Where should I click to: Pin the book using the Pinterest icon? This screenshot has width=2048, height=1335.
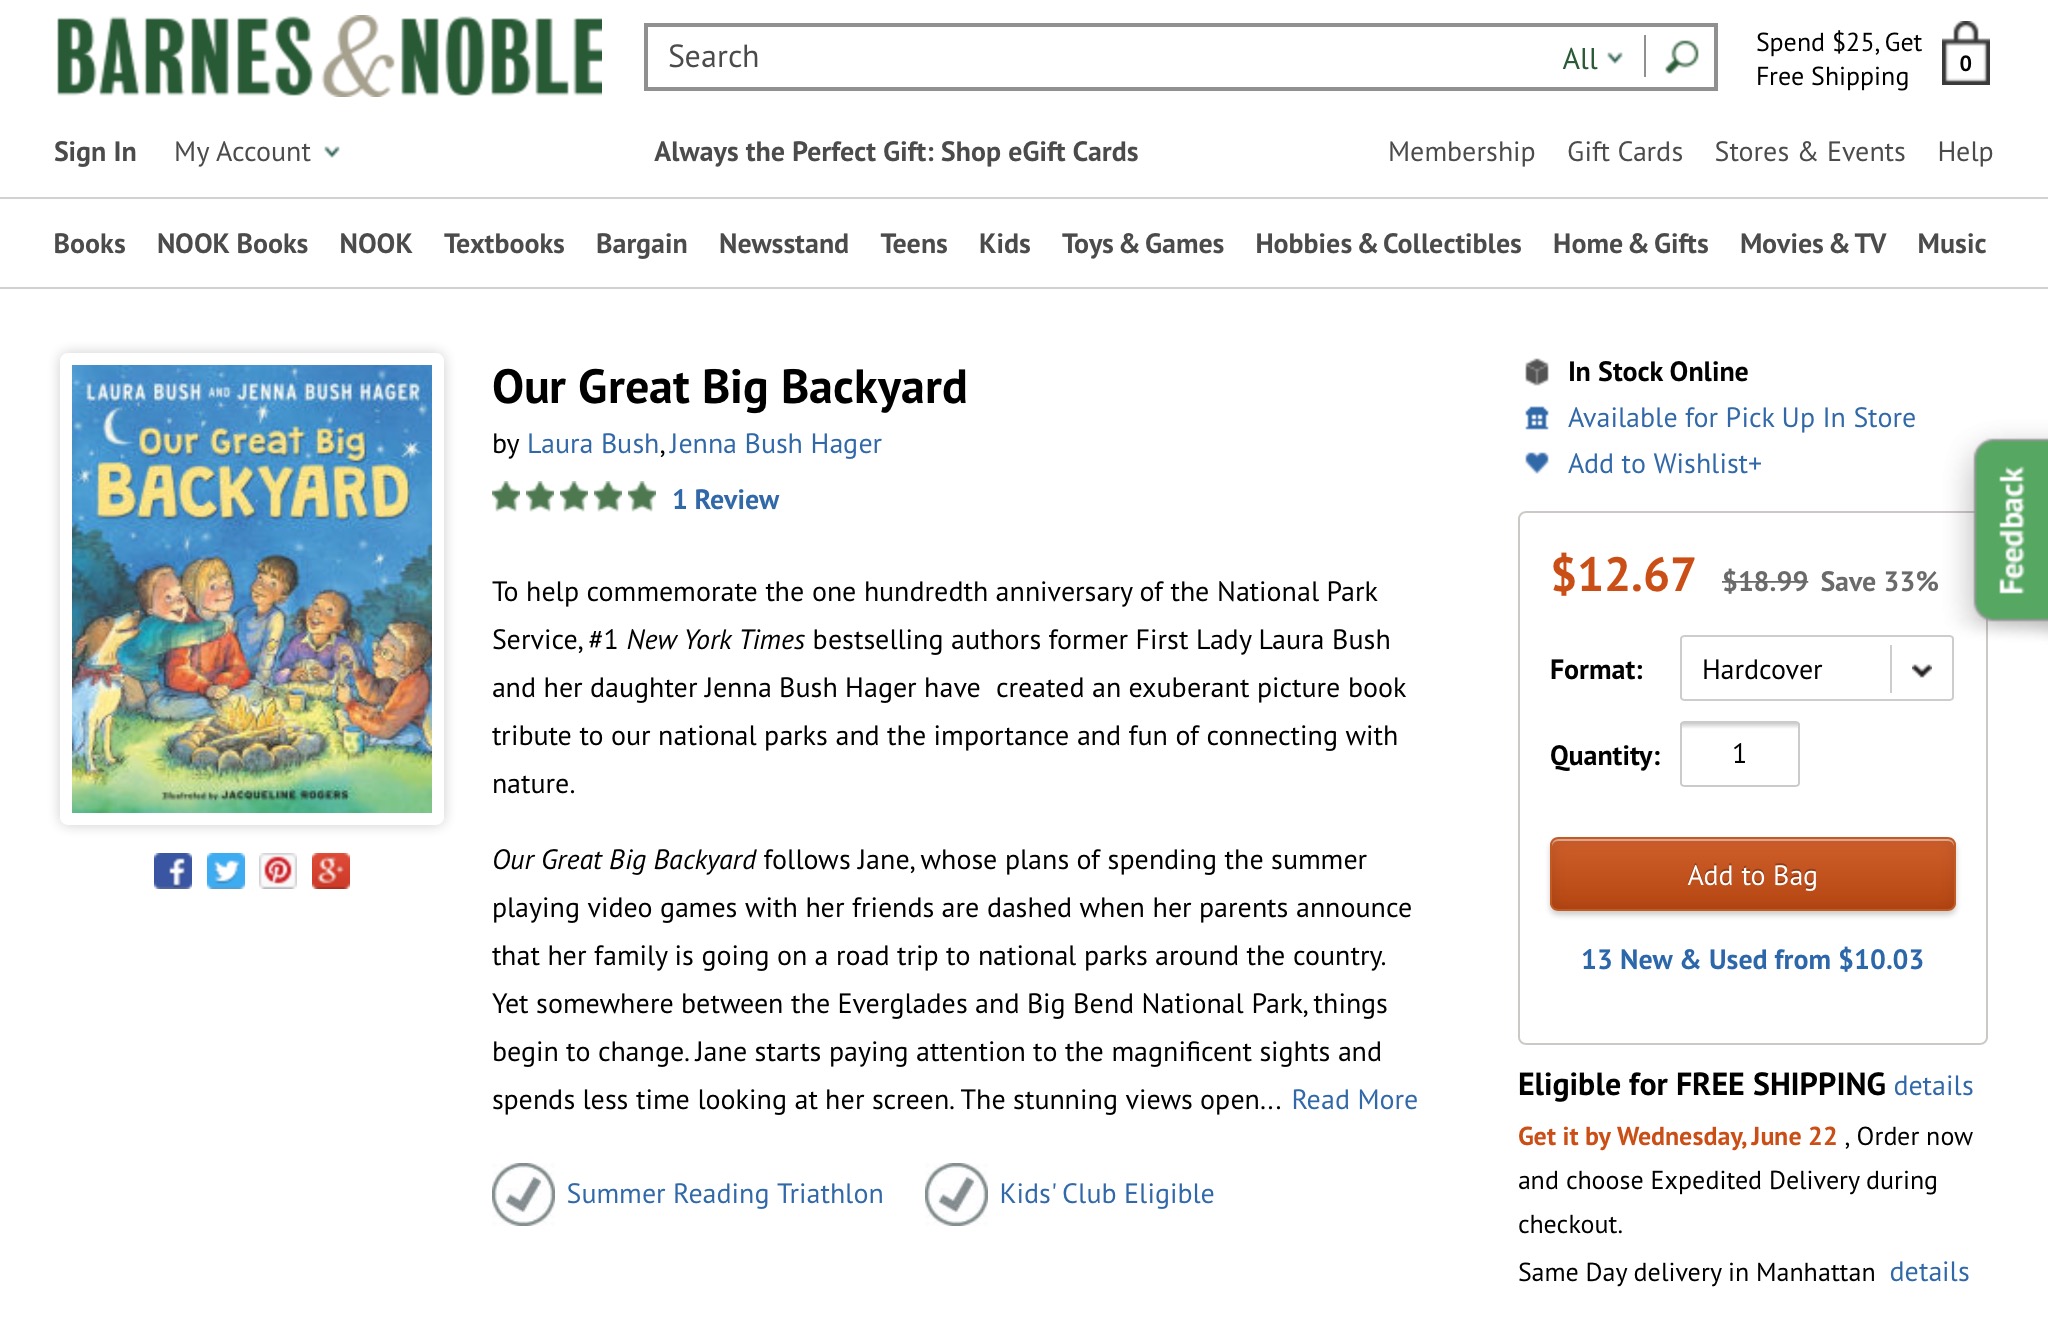point(280,871)
